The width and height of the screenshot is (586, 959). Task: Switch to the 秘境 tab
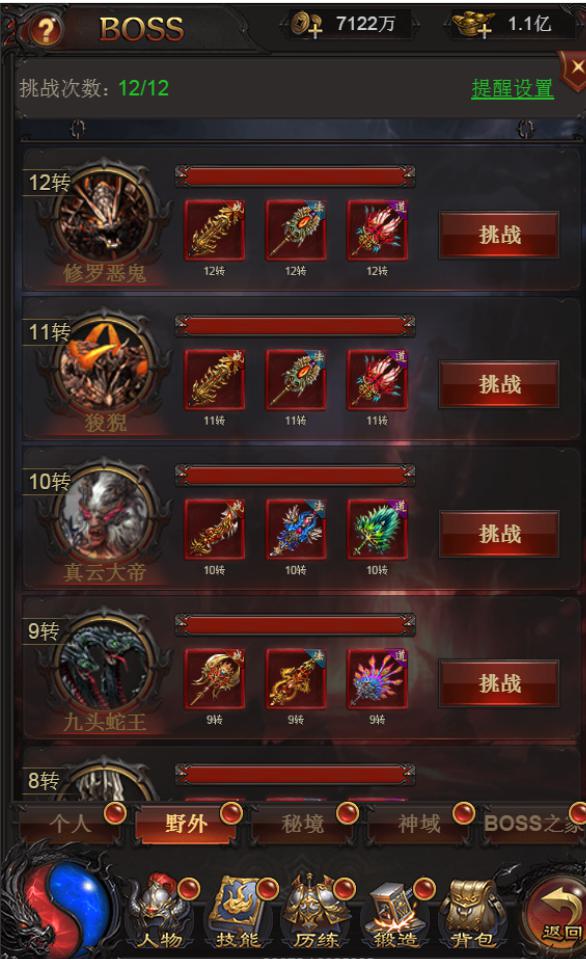point(302,824)
